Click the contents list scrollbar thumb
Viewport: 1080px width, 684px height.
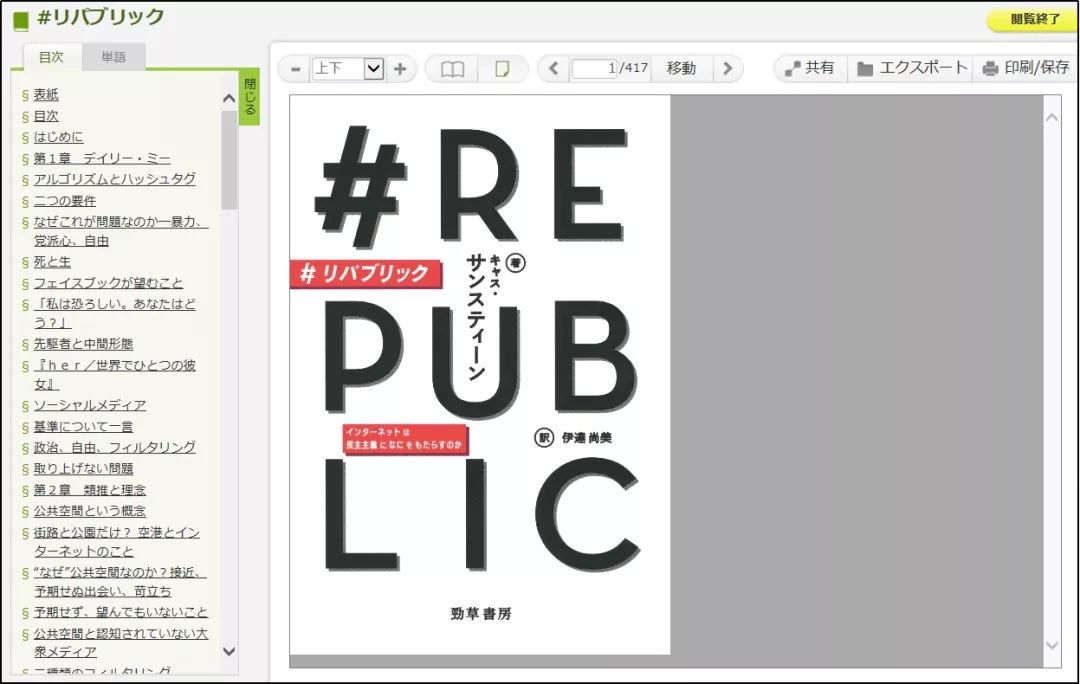point(229,159)
